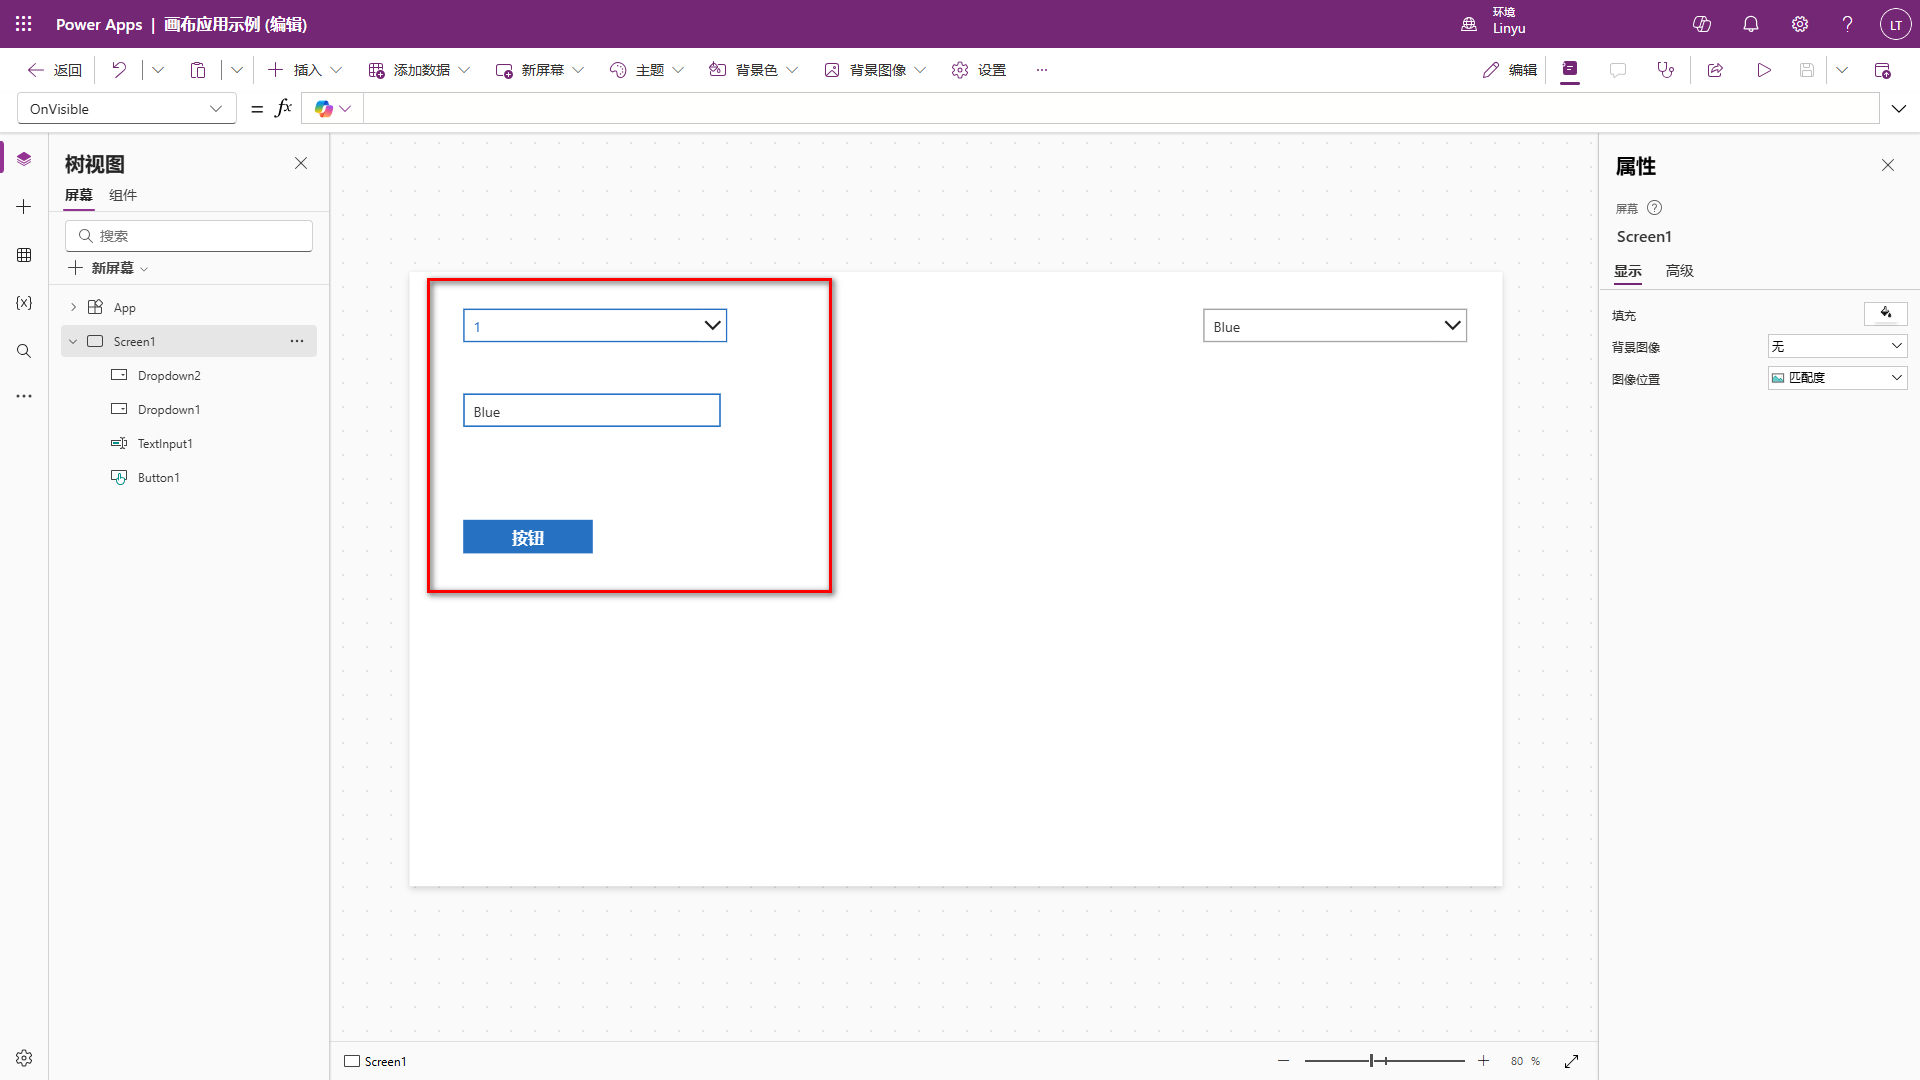Open the app checker stethoscope icon
The width and height of the screenshot is (1920, 1080).
coord(1665,70)
